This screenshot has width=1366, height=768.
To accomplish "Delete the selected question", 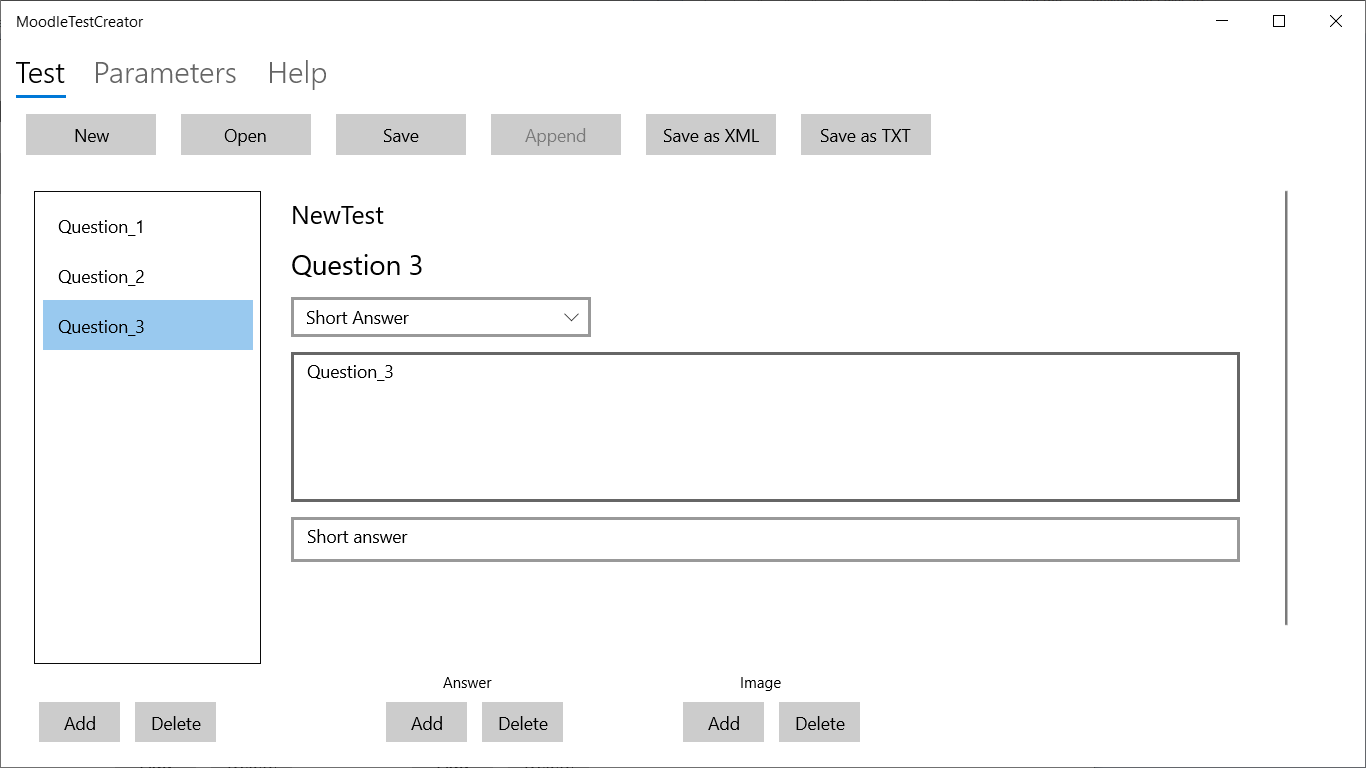I will click(x=176, y=723).
